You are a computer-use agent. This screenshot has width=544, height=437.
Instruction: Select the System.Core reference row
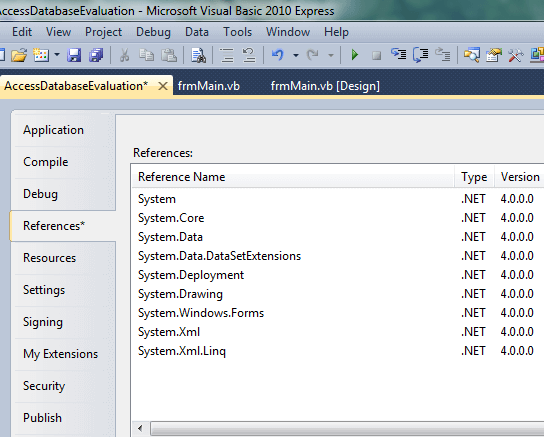(x=338, y=218)
